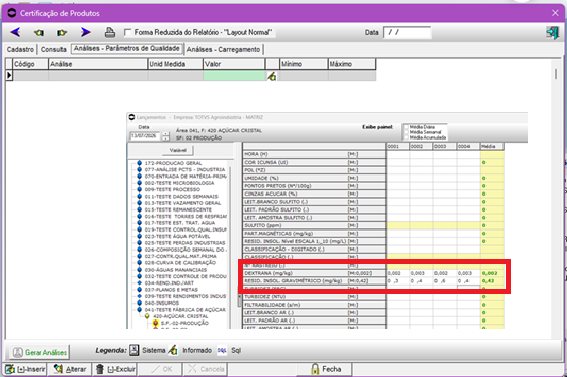Click the Gerar Análises button
Image resolution: width=567 pixels, height=377 pixels.
39,352
